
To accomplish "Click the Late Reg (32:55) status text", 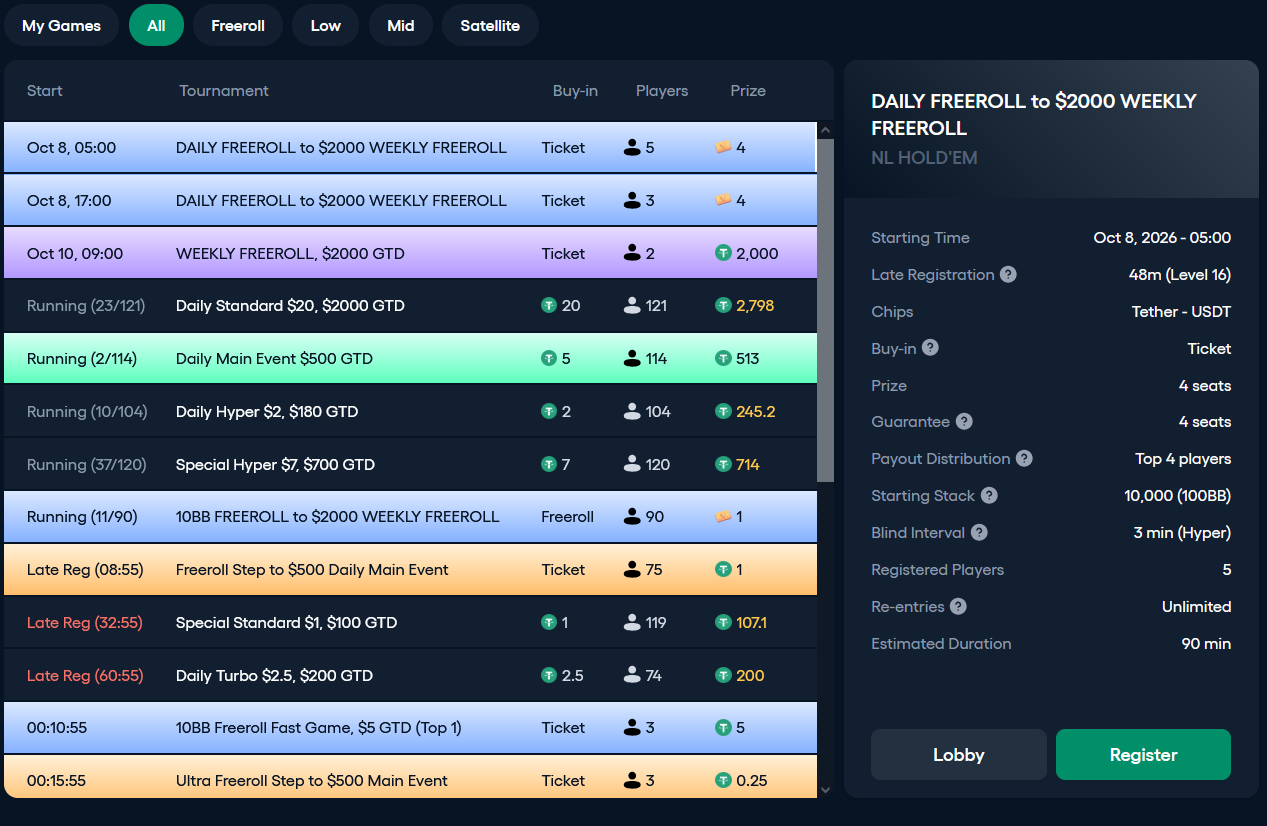I will point(85,623).
